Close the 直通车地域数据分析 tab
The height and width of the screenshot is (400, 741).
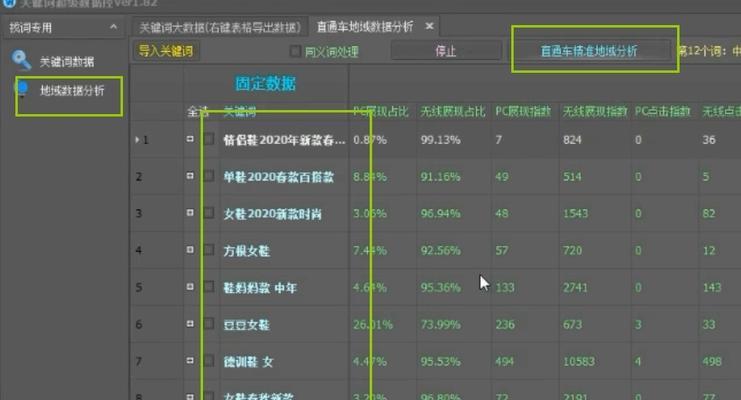click(x=429, y=26)
